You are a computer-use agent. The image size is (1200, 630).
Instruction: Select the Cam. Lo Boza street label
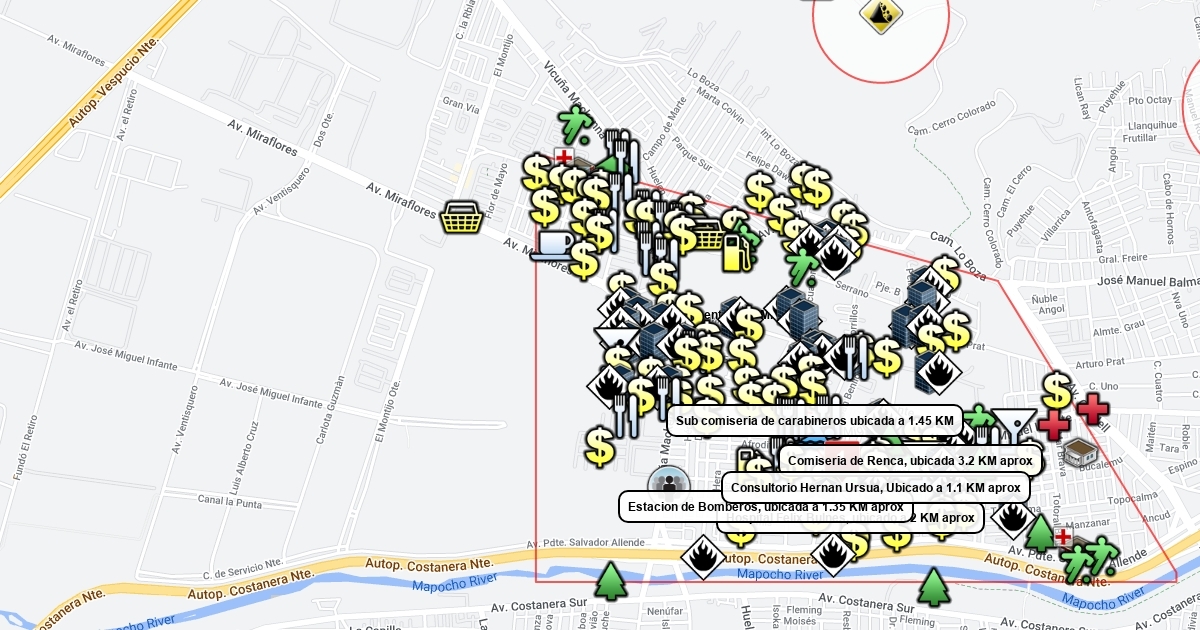(959, 254)
